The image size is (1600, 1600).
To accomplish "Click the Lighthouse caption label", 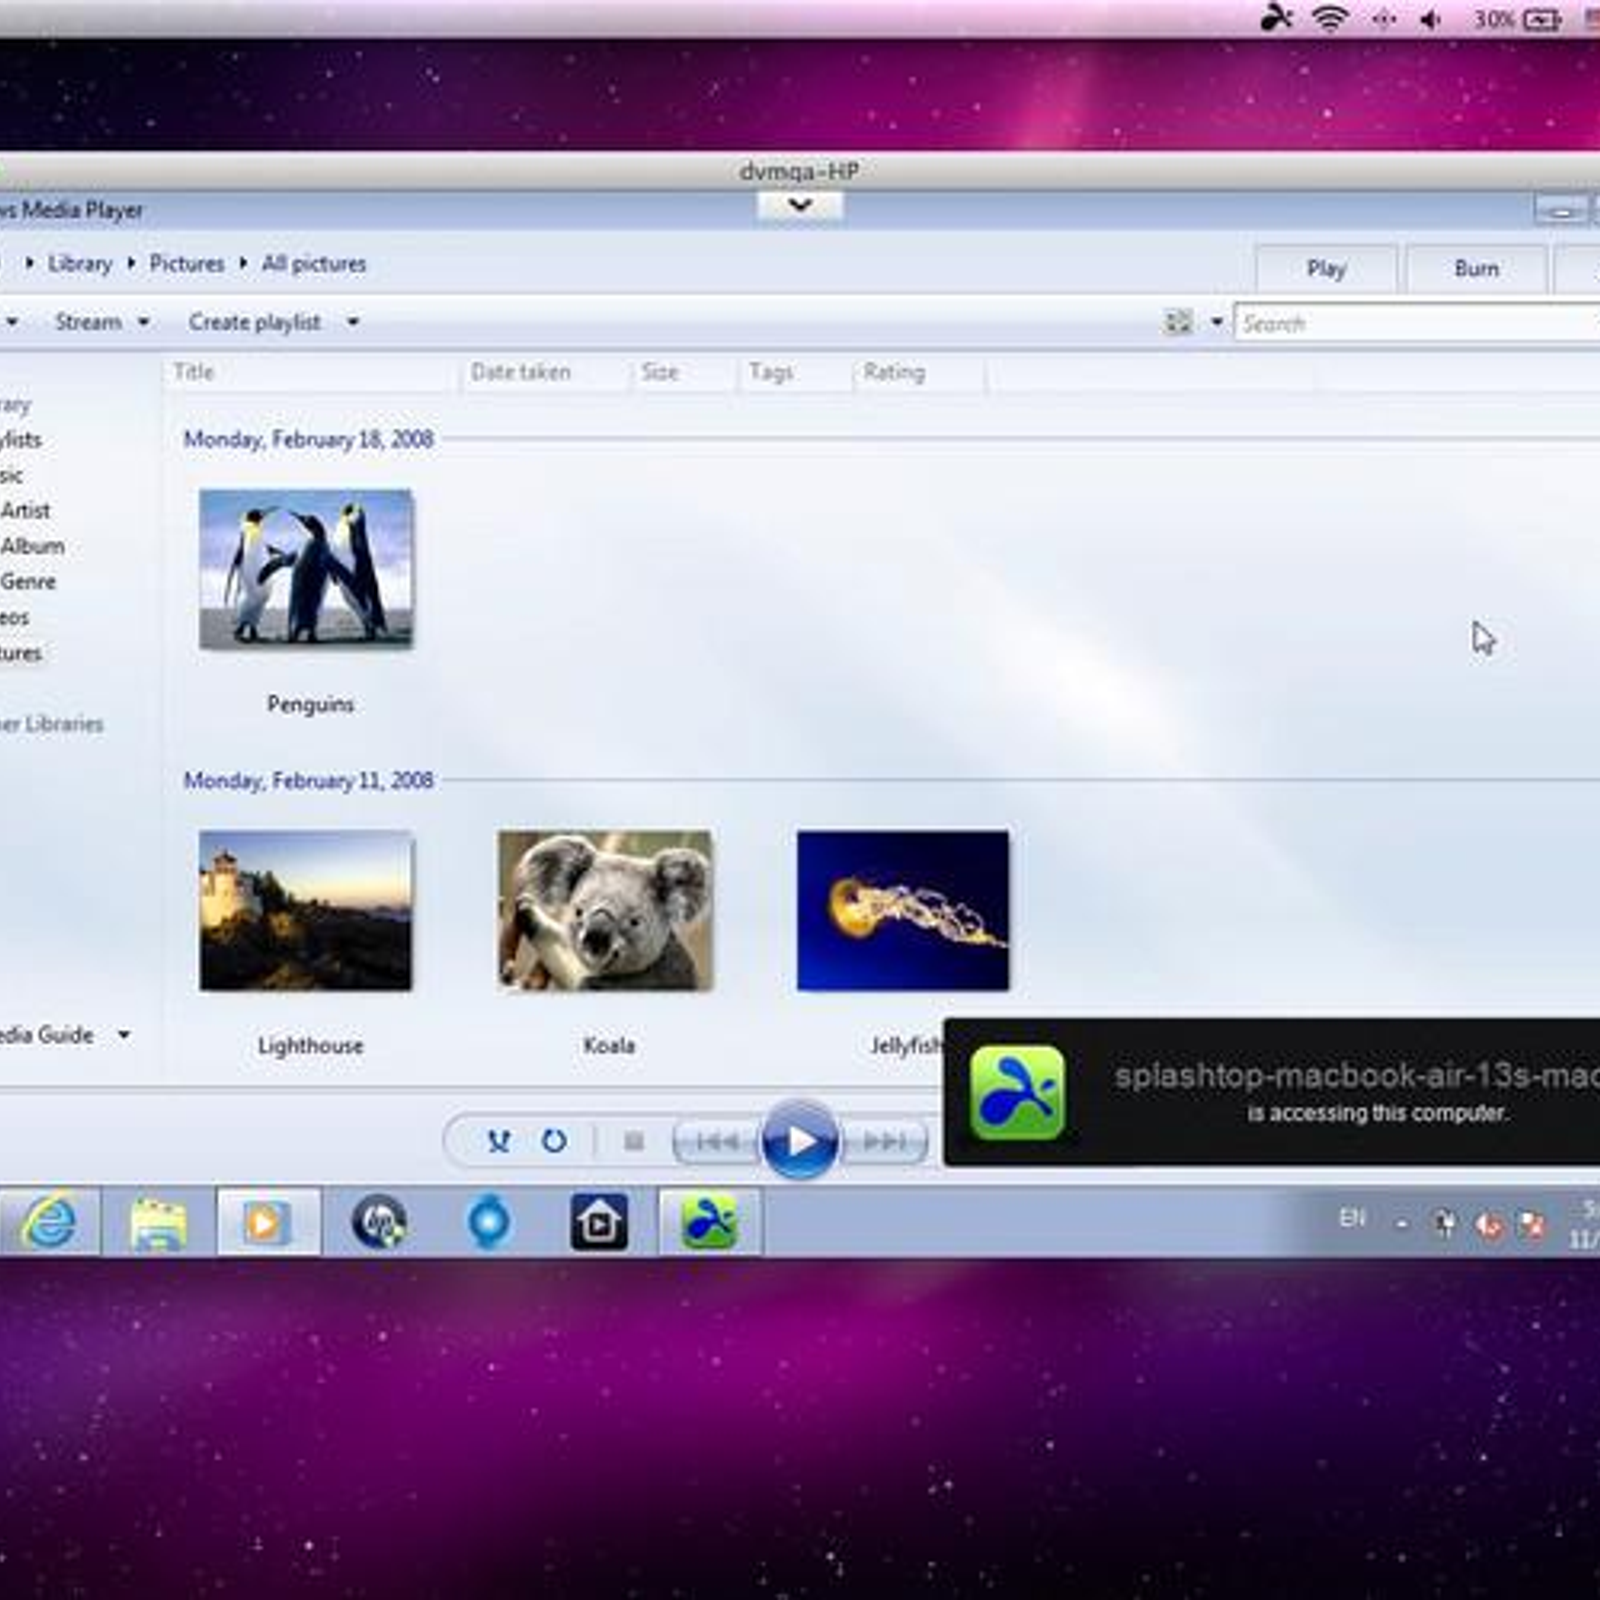I will pyautogui.click(x=310, y=1045).
